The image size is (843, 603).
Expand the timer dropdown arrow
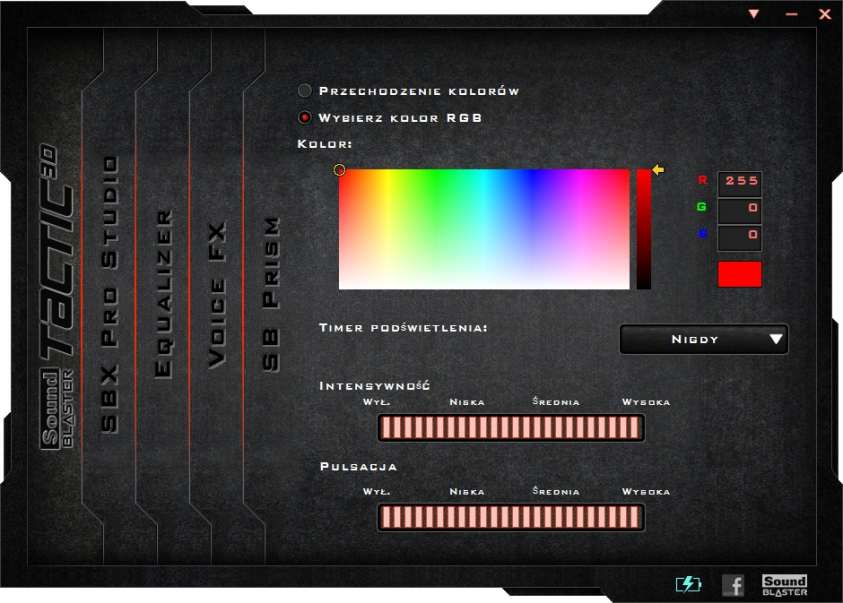click(776, 339)
